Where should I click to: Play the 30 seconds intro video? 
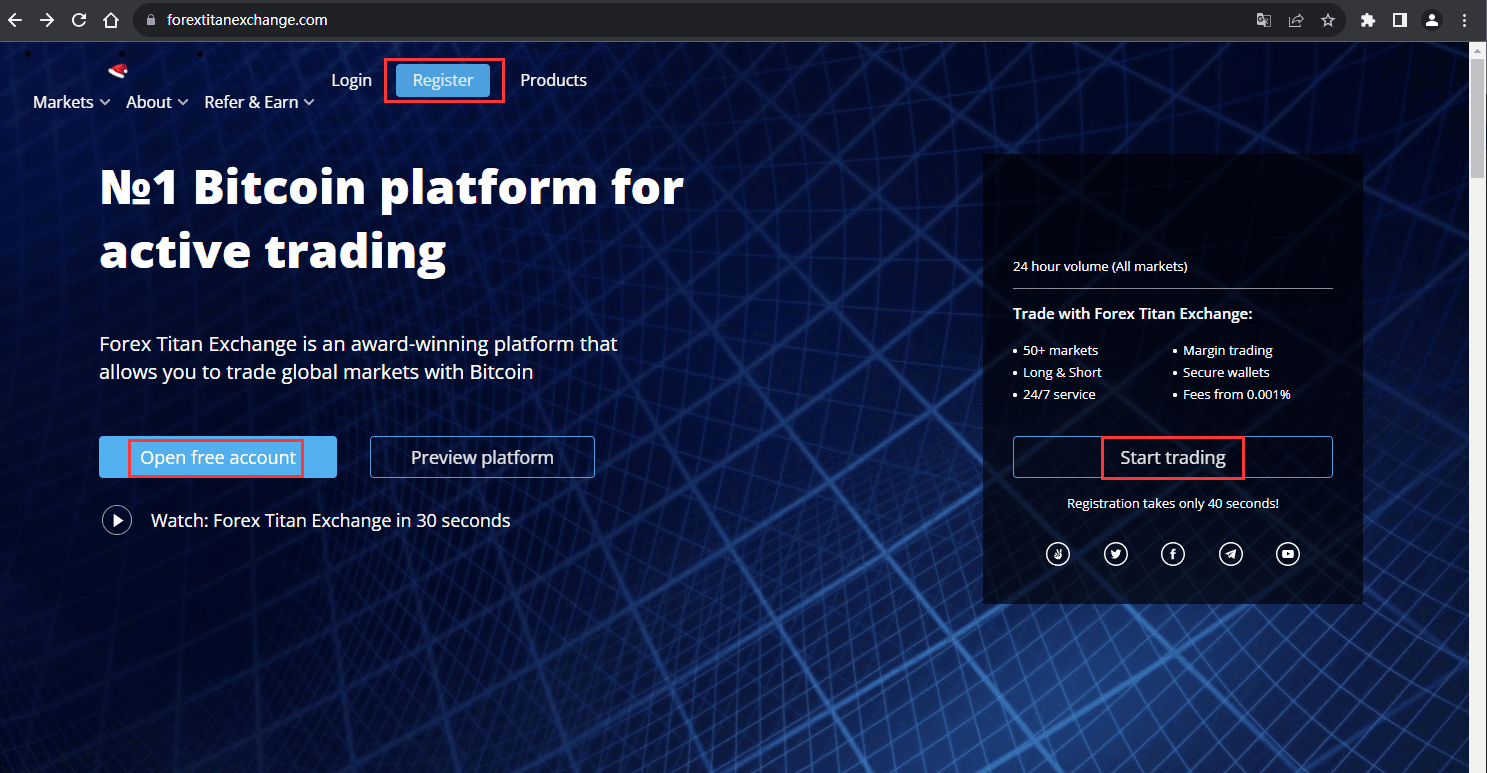(x=117, y=520)
